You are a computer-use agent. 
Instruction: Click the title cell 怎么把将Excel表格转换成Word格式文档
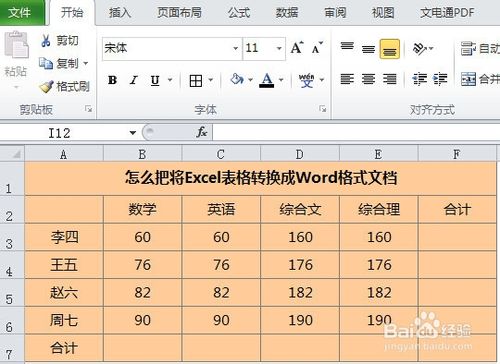tap(261, 178)
